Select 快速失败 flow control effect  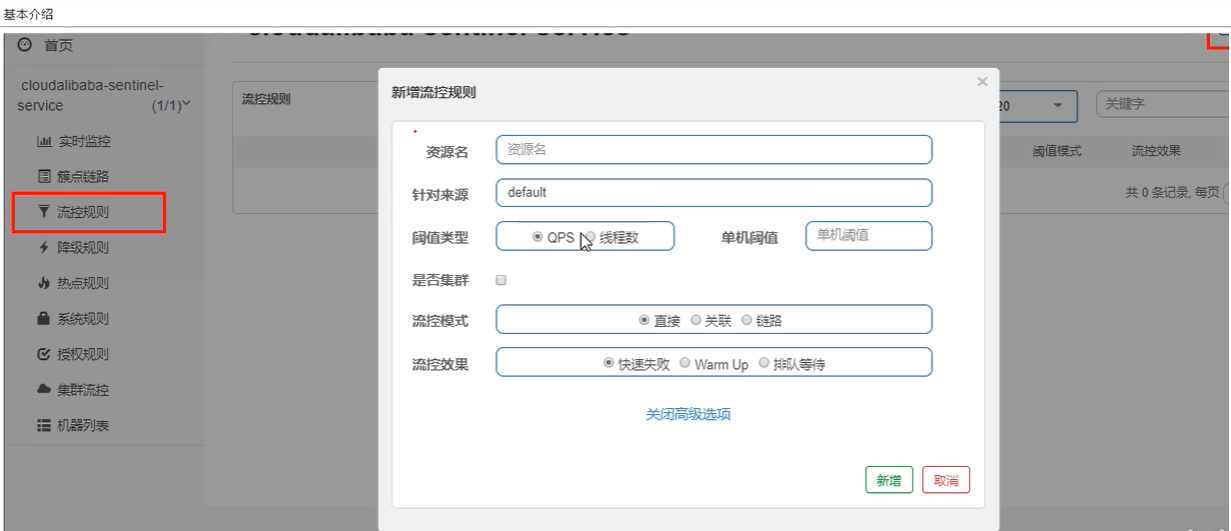click(x=609, y=363)
